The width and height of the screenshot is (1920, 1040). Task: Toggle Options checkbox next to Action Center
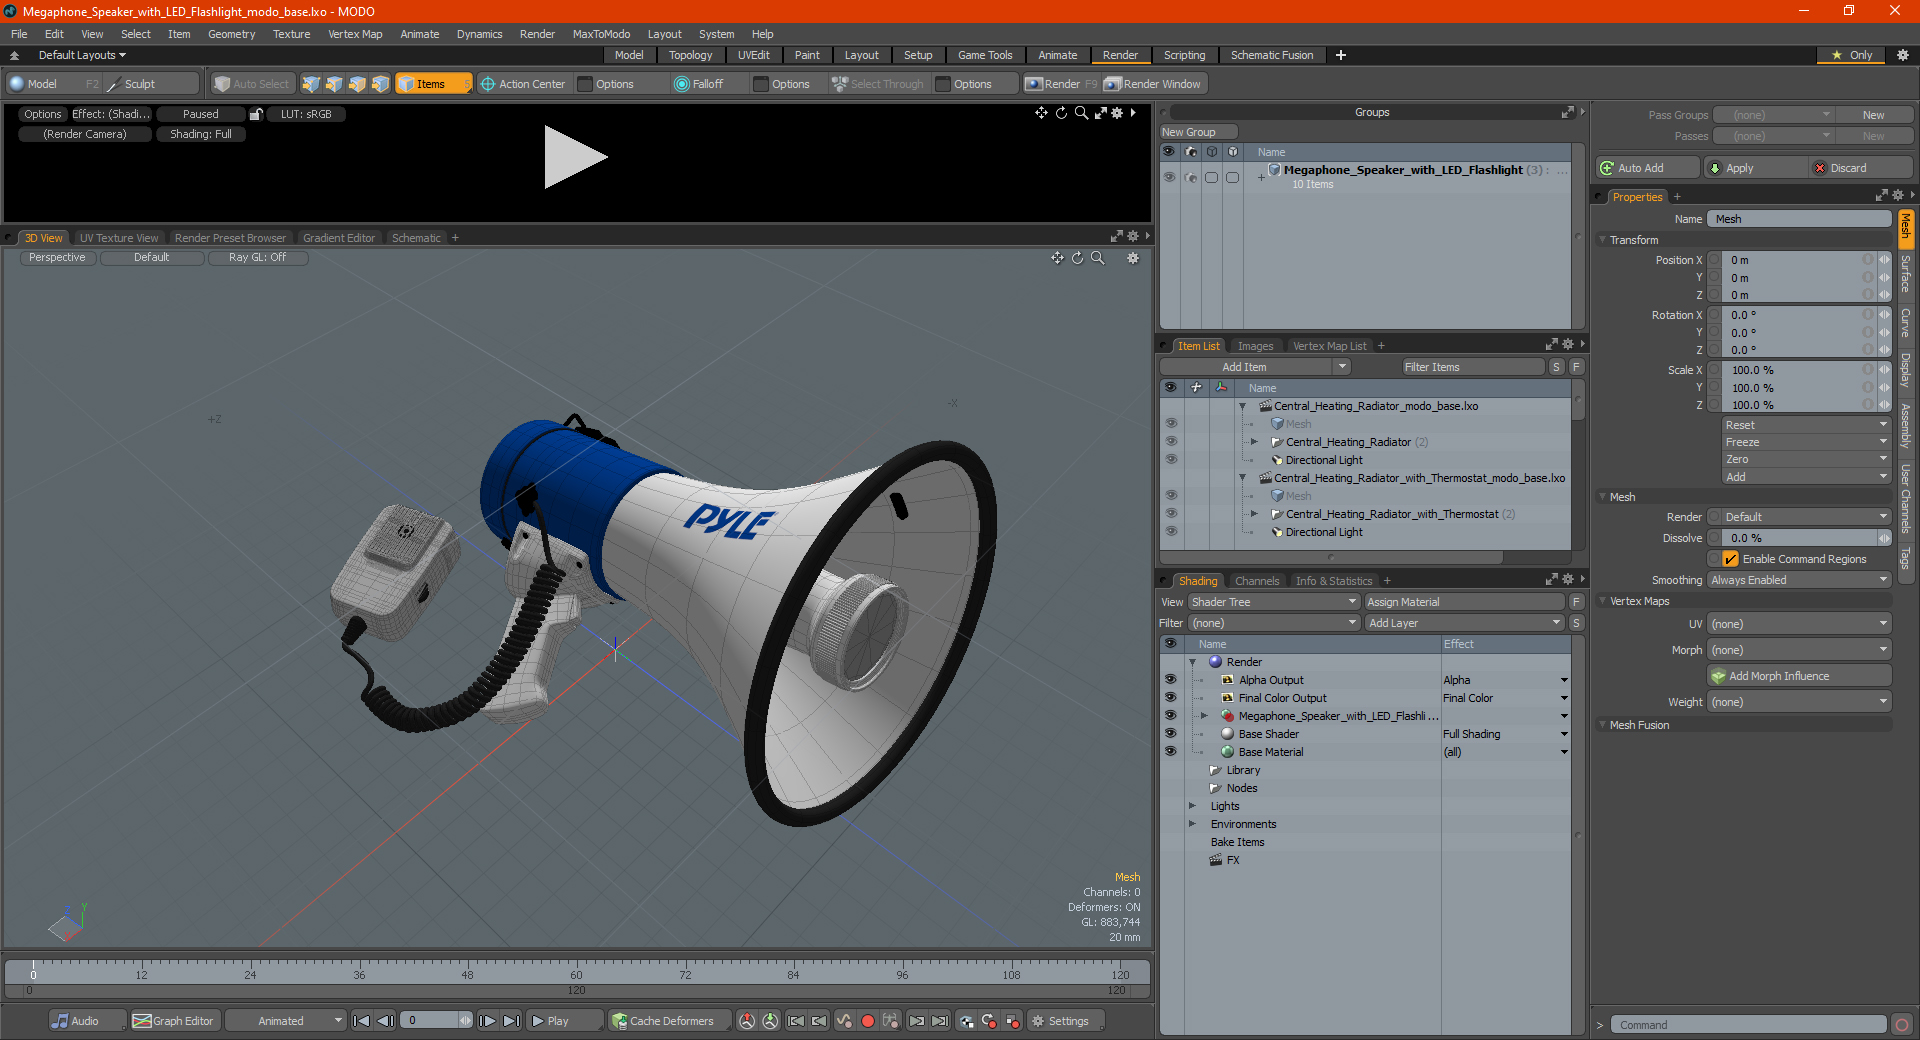(586, 84)
